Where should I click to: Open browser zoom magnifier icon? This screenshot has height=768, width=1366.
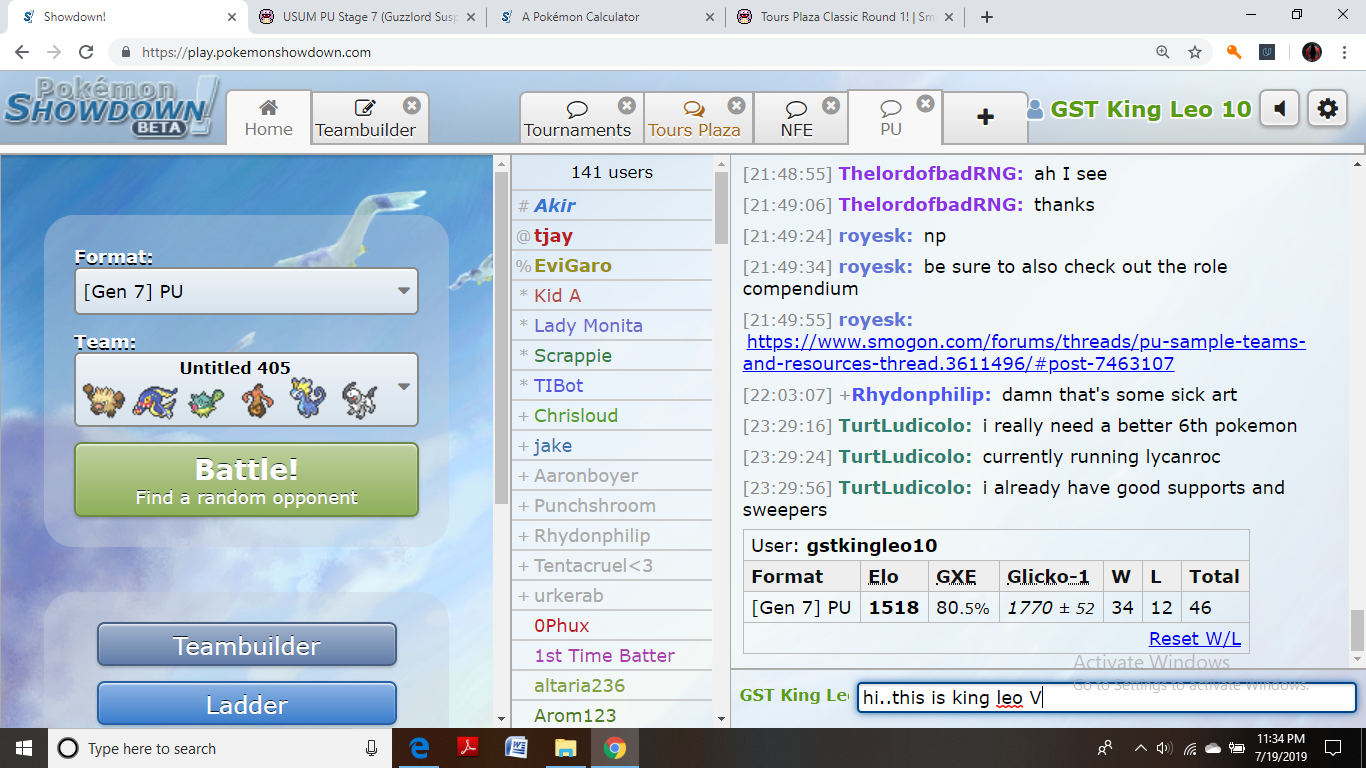pos(1162,52)
